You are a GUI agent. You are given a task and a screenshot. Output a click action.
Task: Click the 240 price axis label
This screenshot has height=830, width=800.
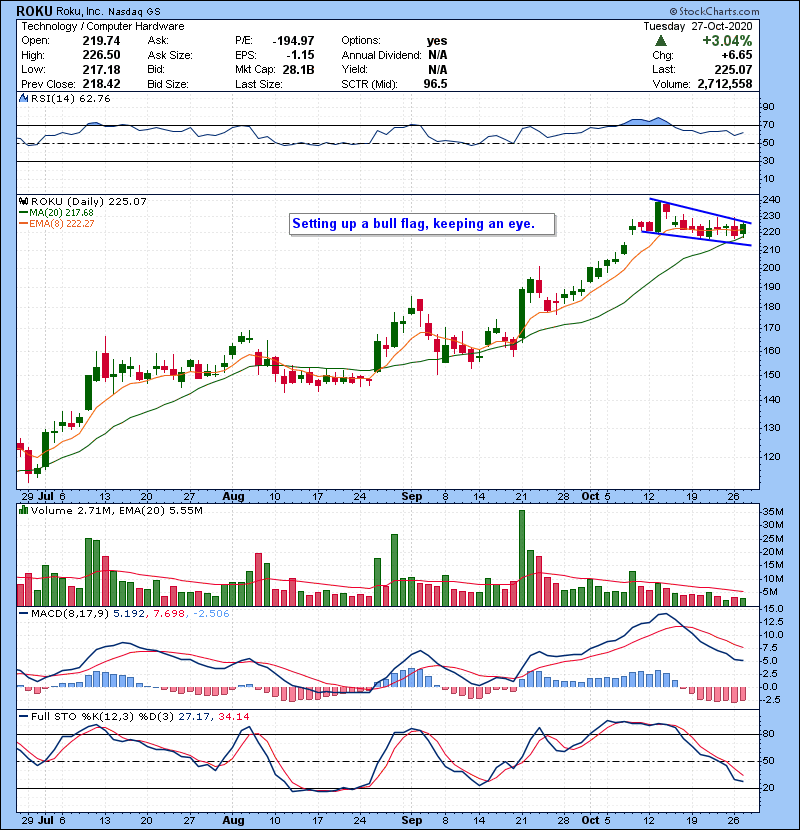[771, 200]
